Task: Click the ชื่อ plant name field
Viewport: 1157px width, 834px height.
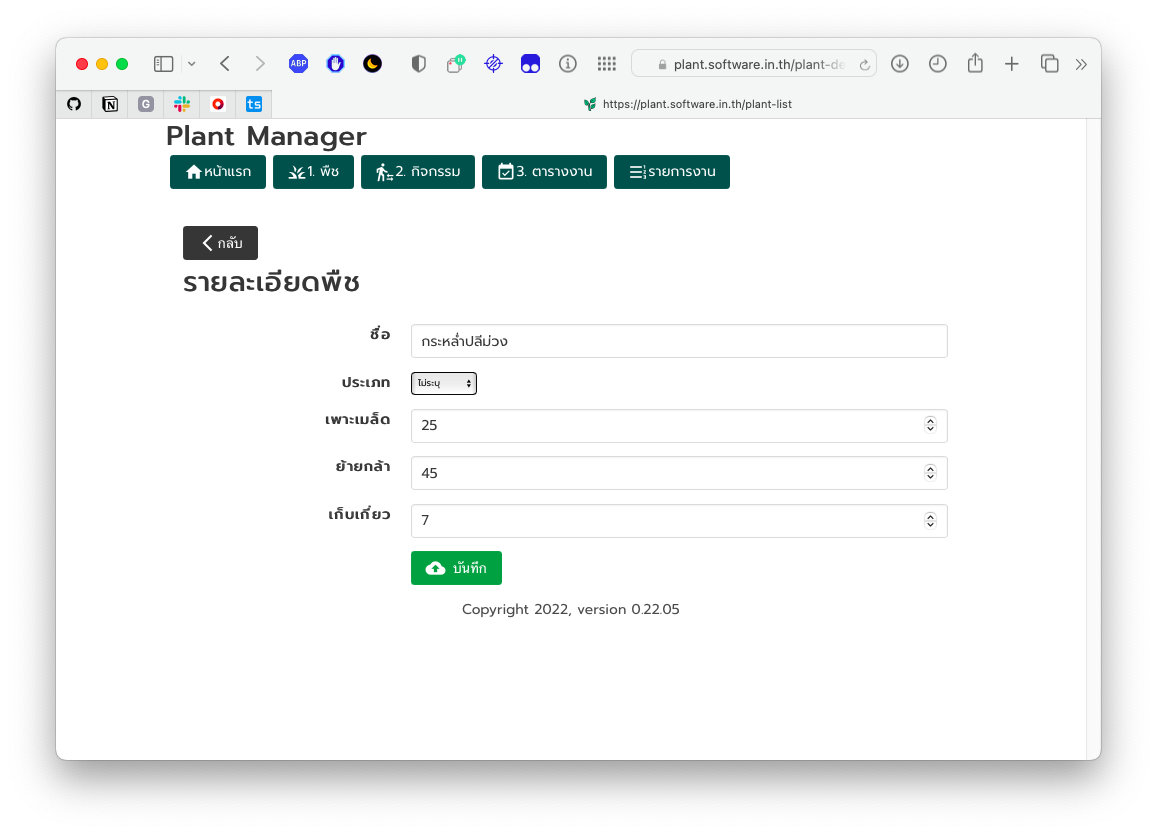Action: coord(678,341)
